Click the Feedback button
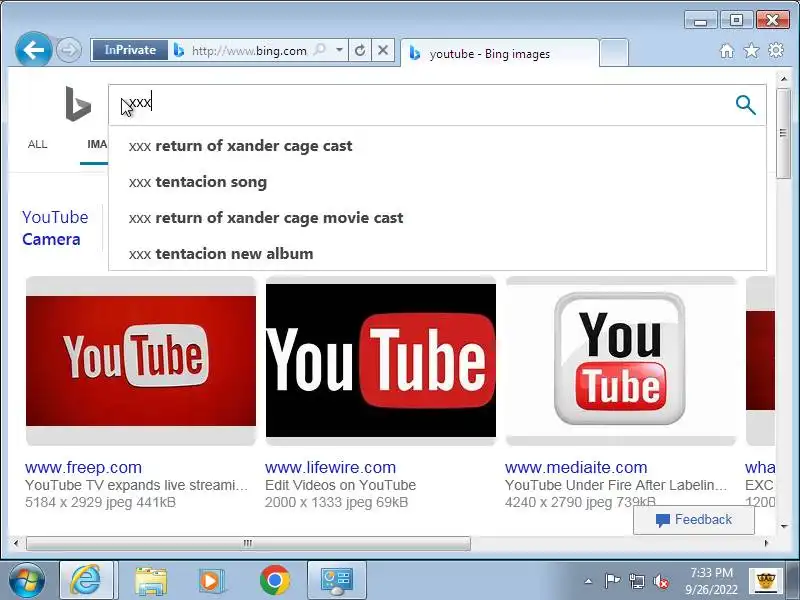The image size is (800, 600). [x=694, y=520]
